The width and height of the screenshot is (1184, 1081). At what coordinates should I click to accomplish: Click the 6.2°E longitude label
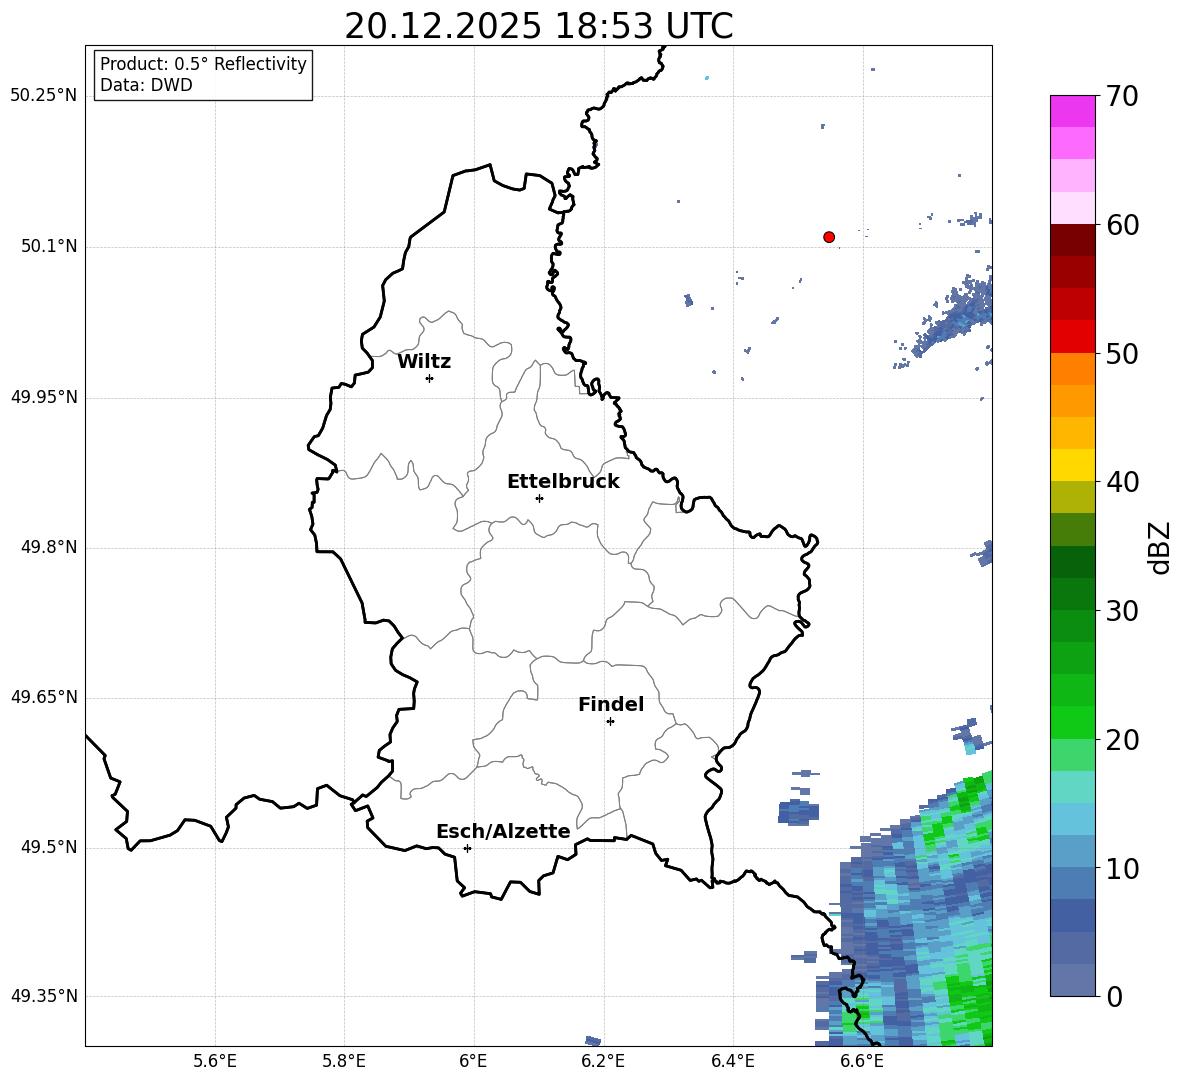[x=603, y=1061]
